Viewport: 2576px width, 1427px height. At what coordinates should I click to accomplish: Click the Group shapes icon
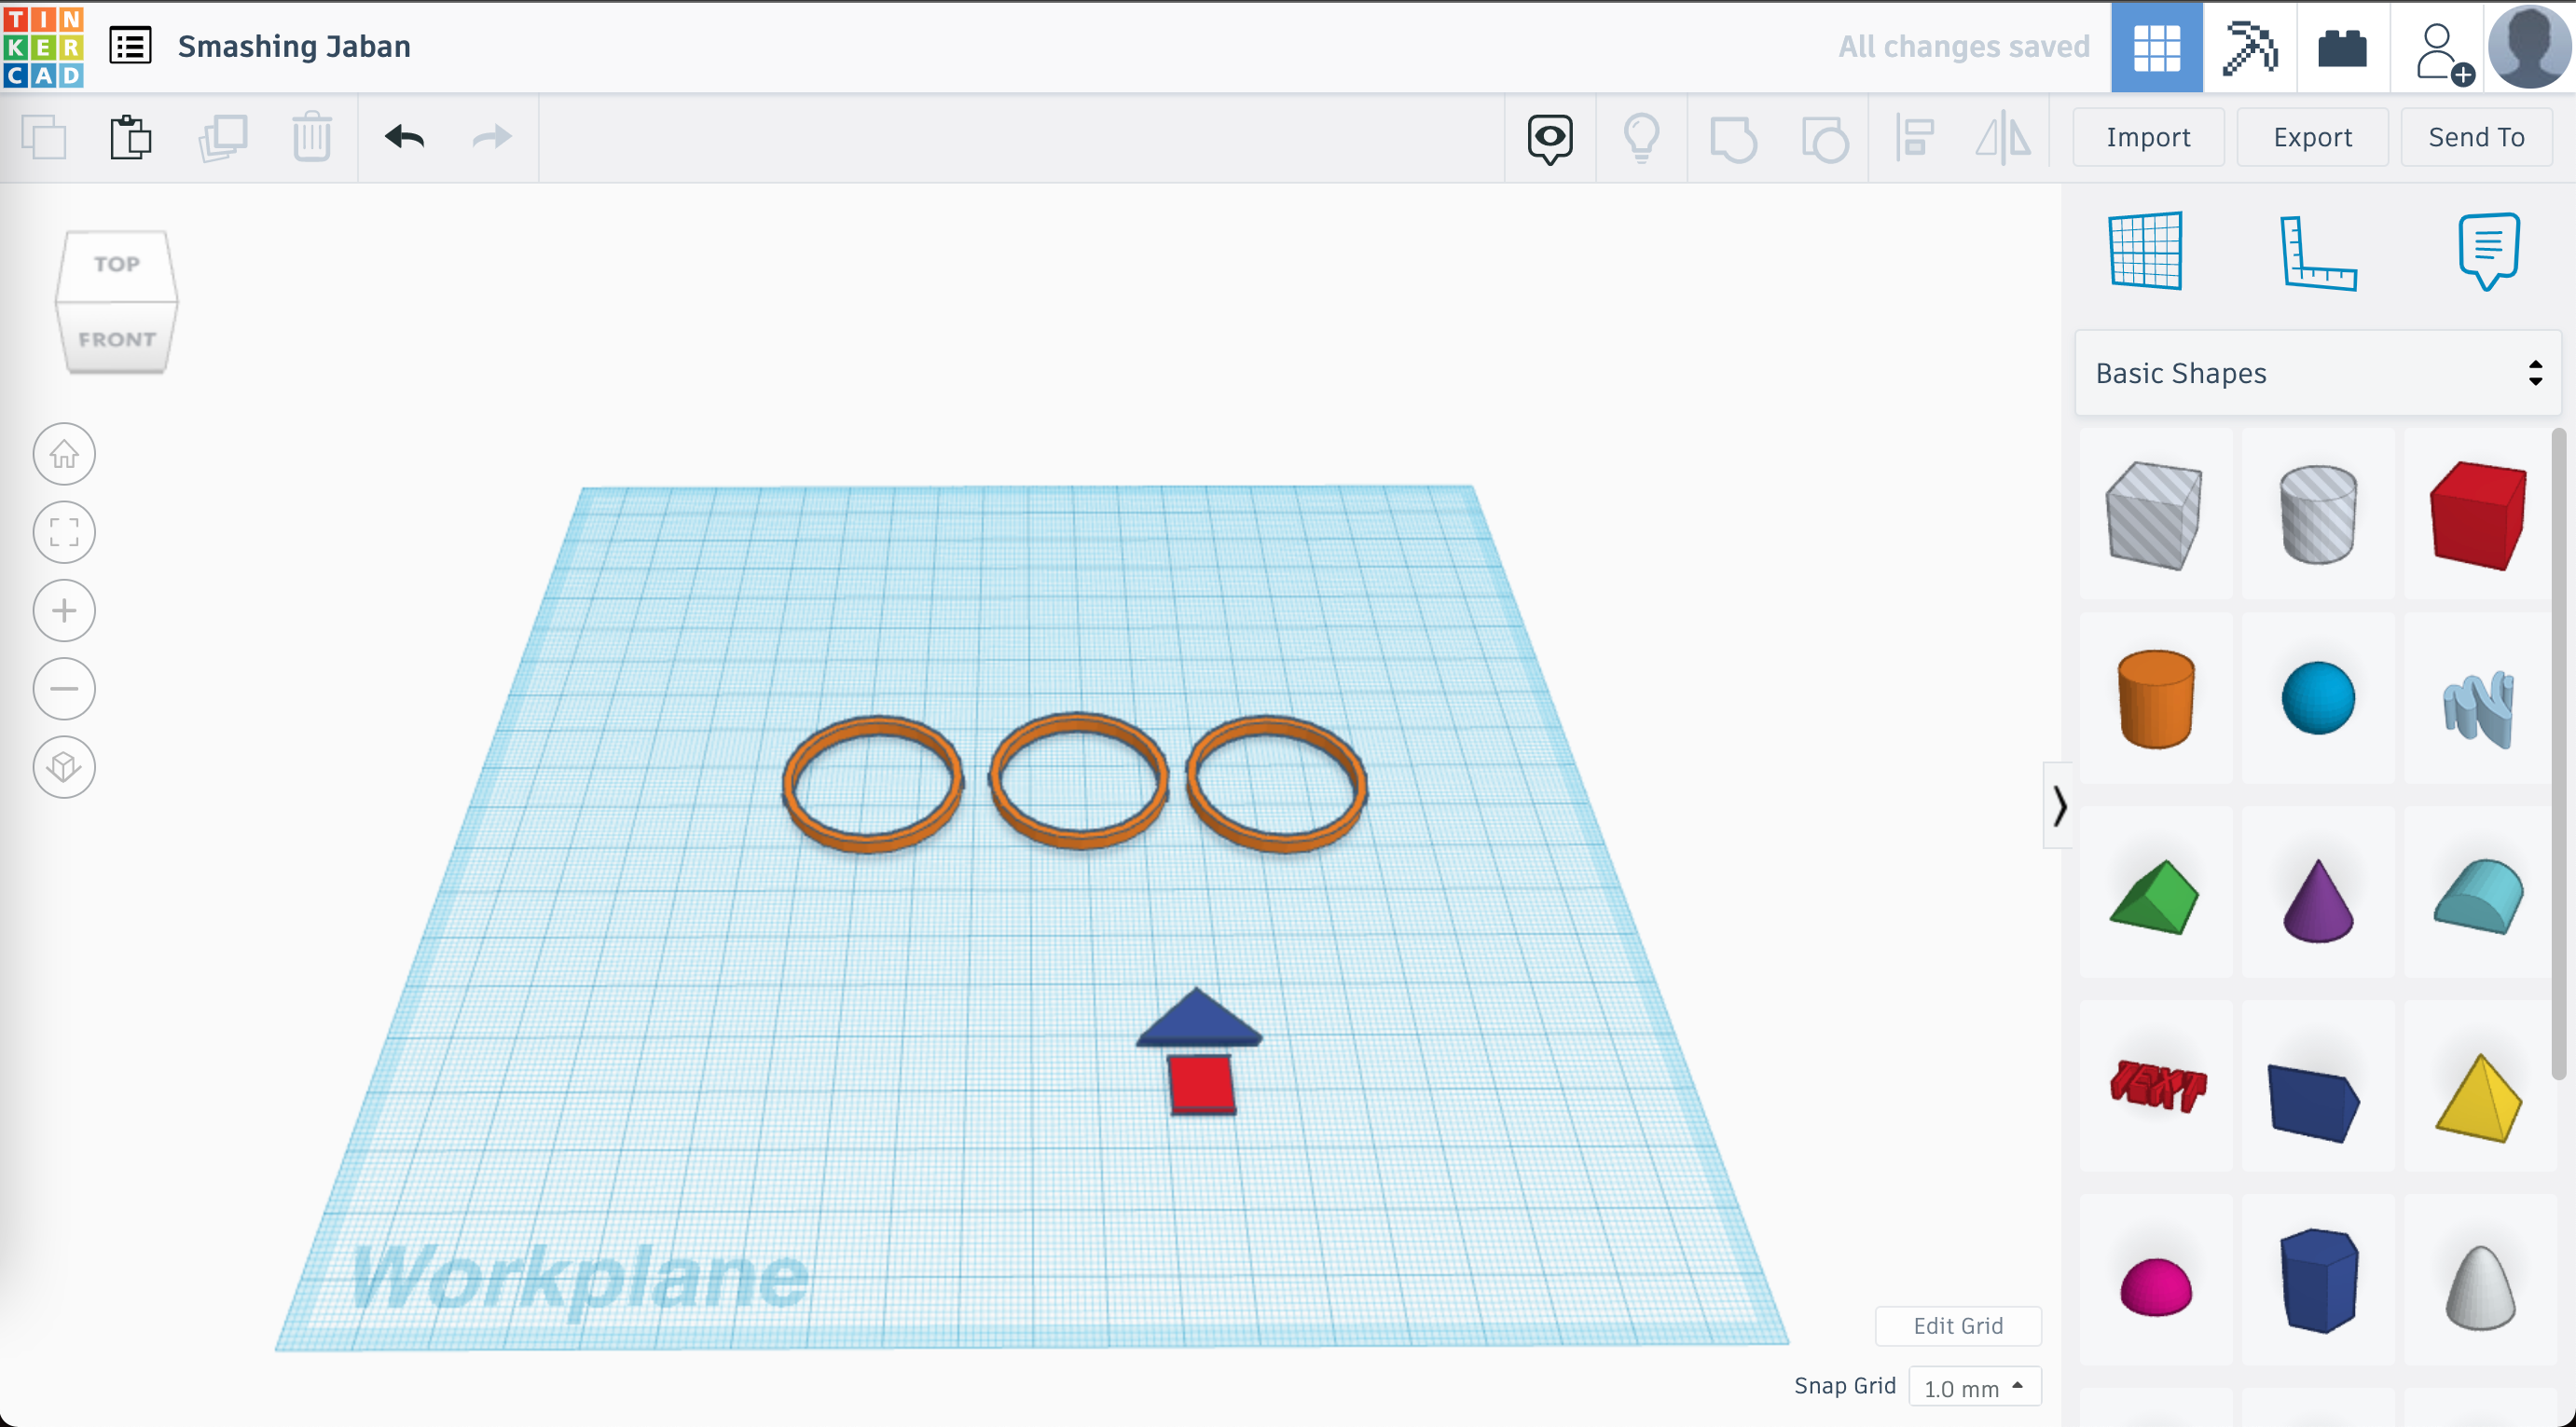pyautogui.click(x=1733, y=138)
